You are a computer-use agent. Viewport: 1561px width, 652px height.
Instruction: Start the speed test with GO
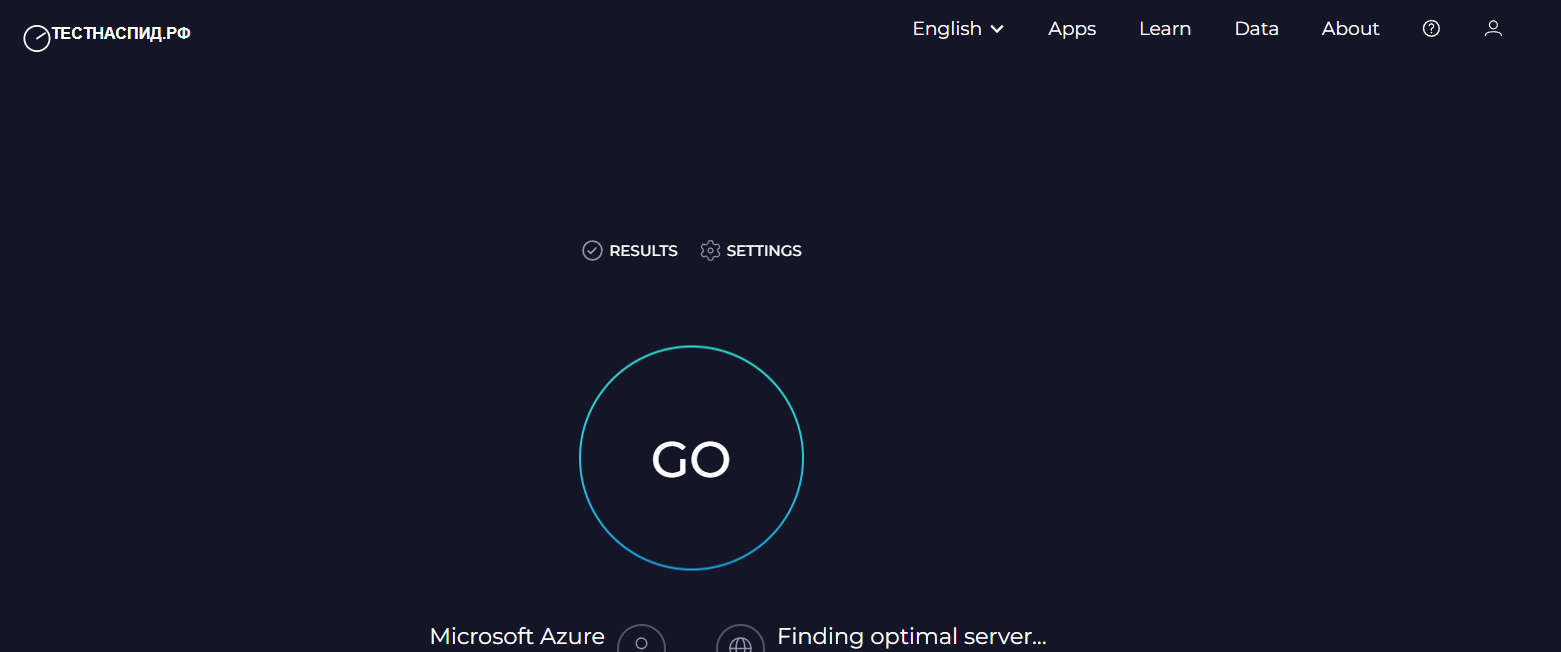[691, 459]
